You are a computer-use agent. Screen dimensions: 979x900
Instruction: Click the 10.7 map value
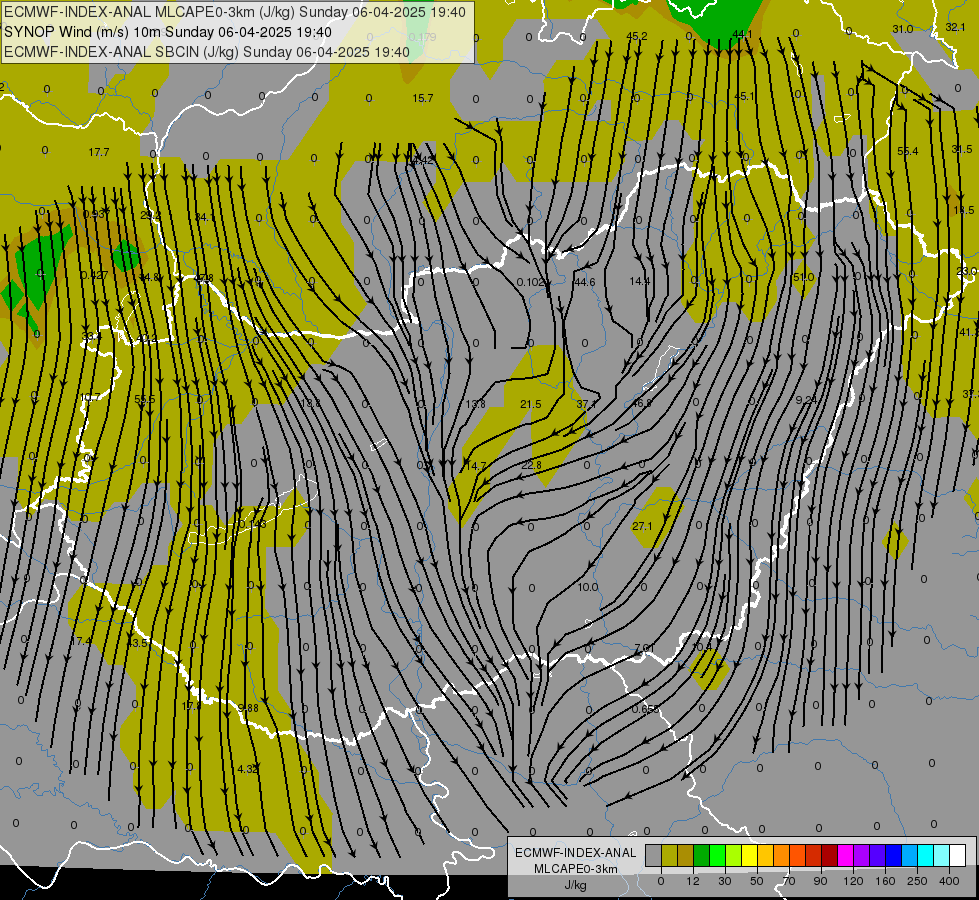[x=91, y=397]
